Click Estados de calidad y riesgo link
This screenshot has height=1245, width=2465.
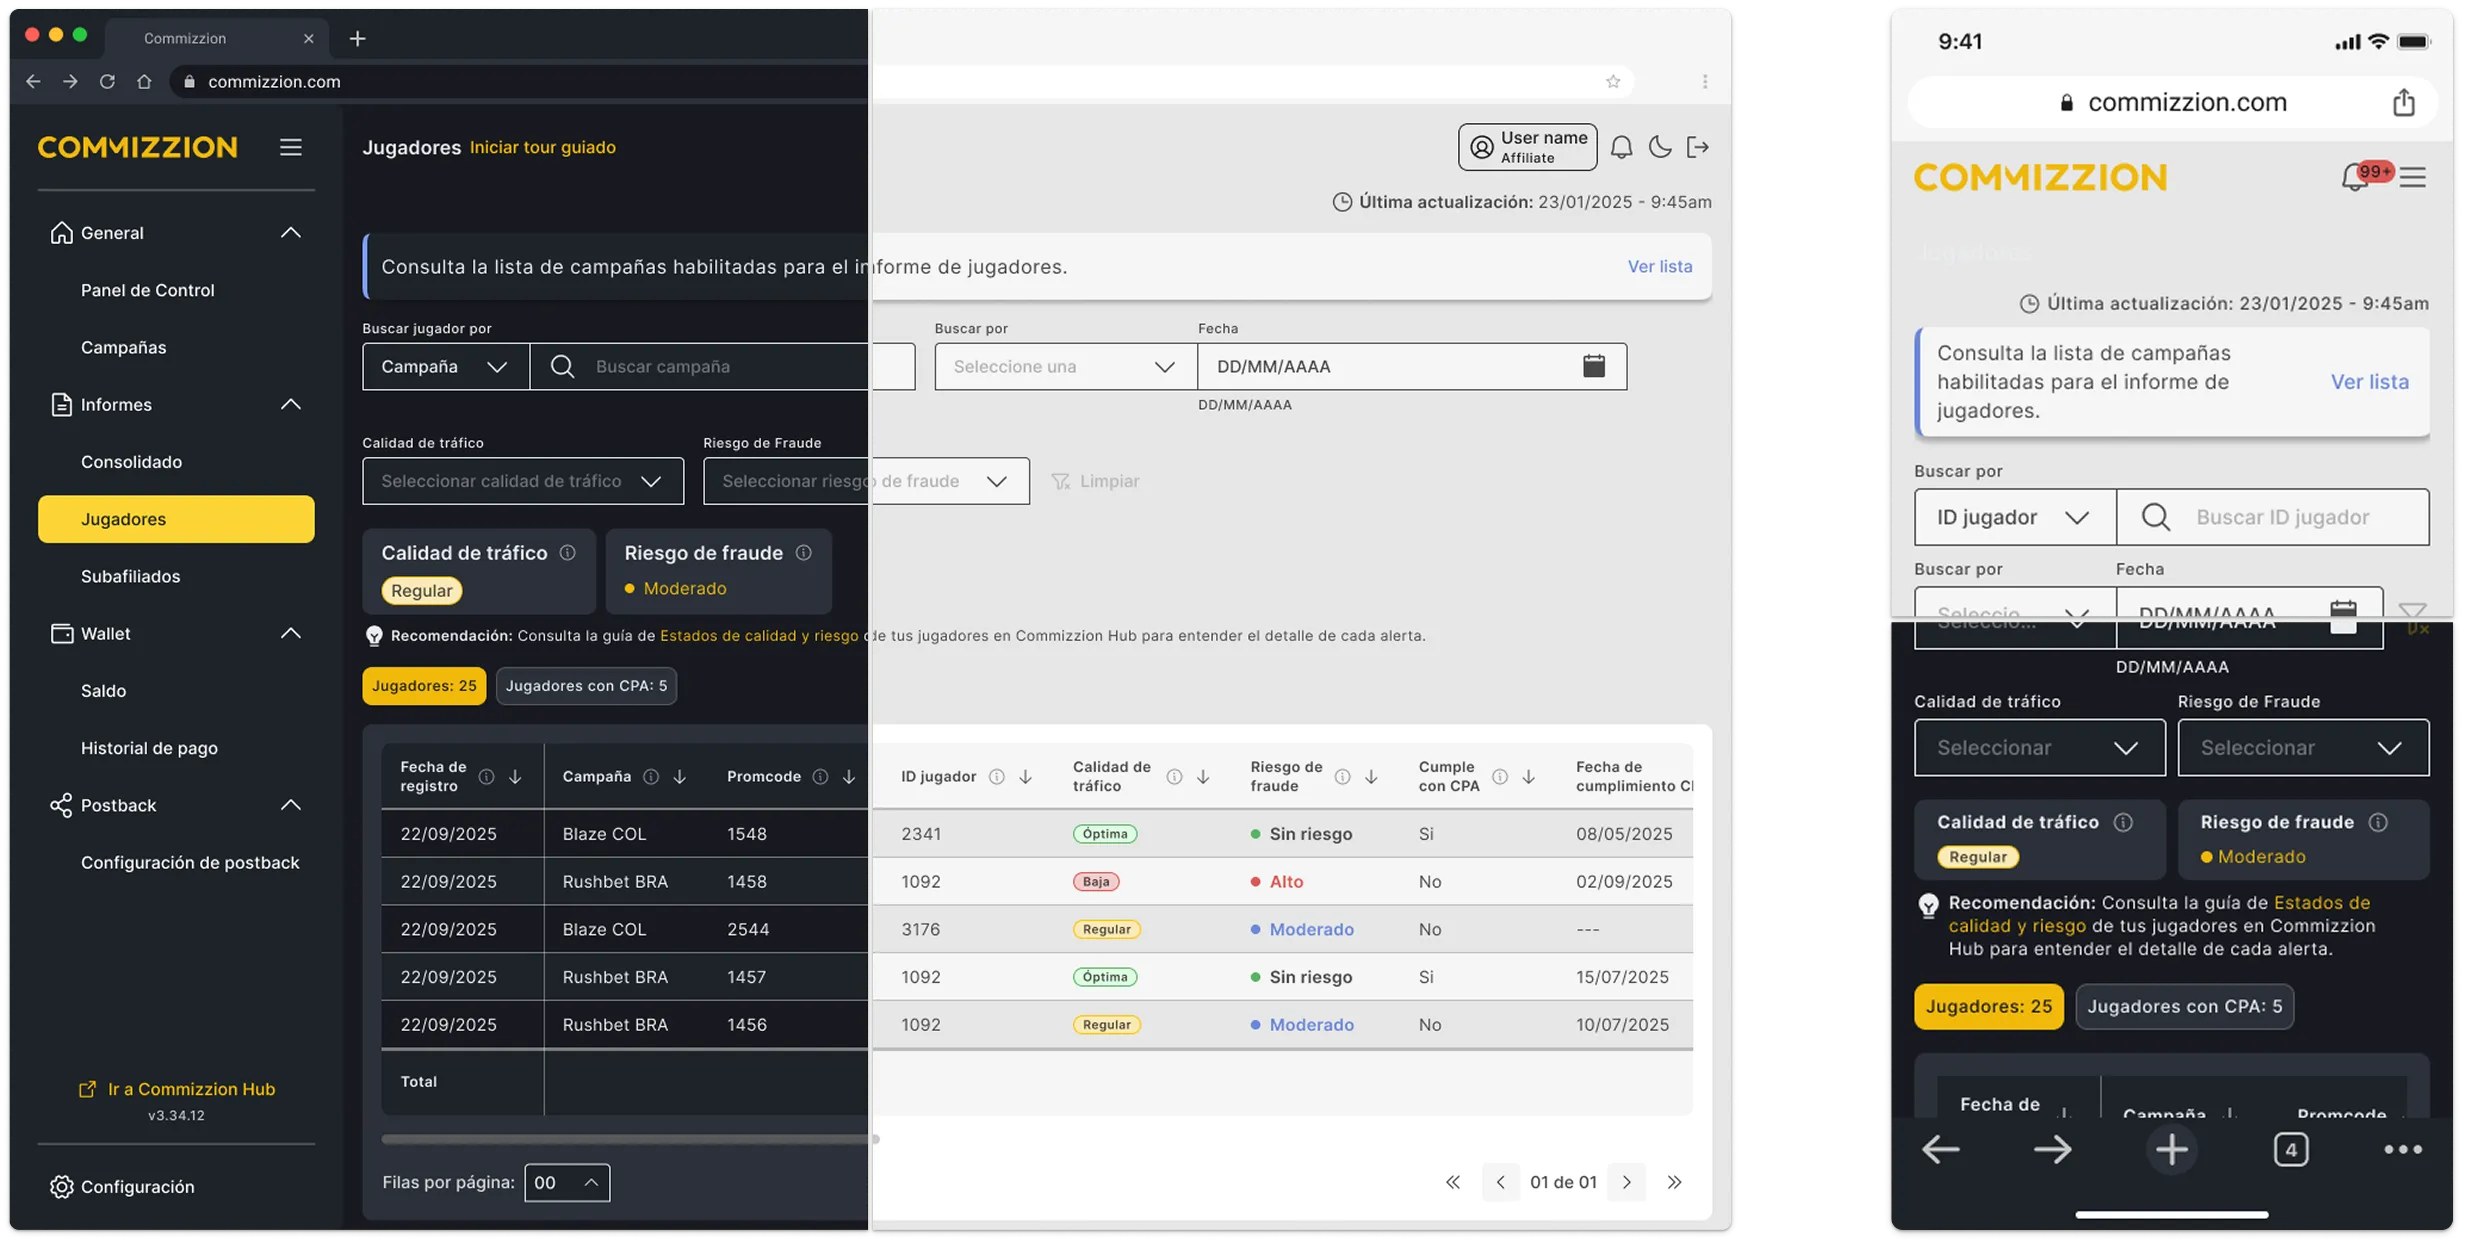point(759,636)
